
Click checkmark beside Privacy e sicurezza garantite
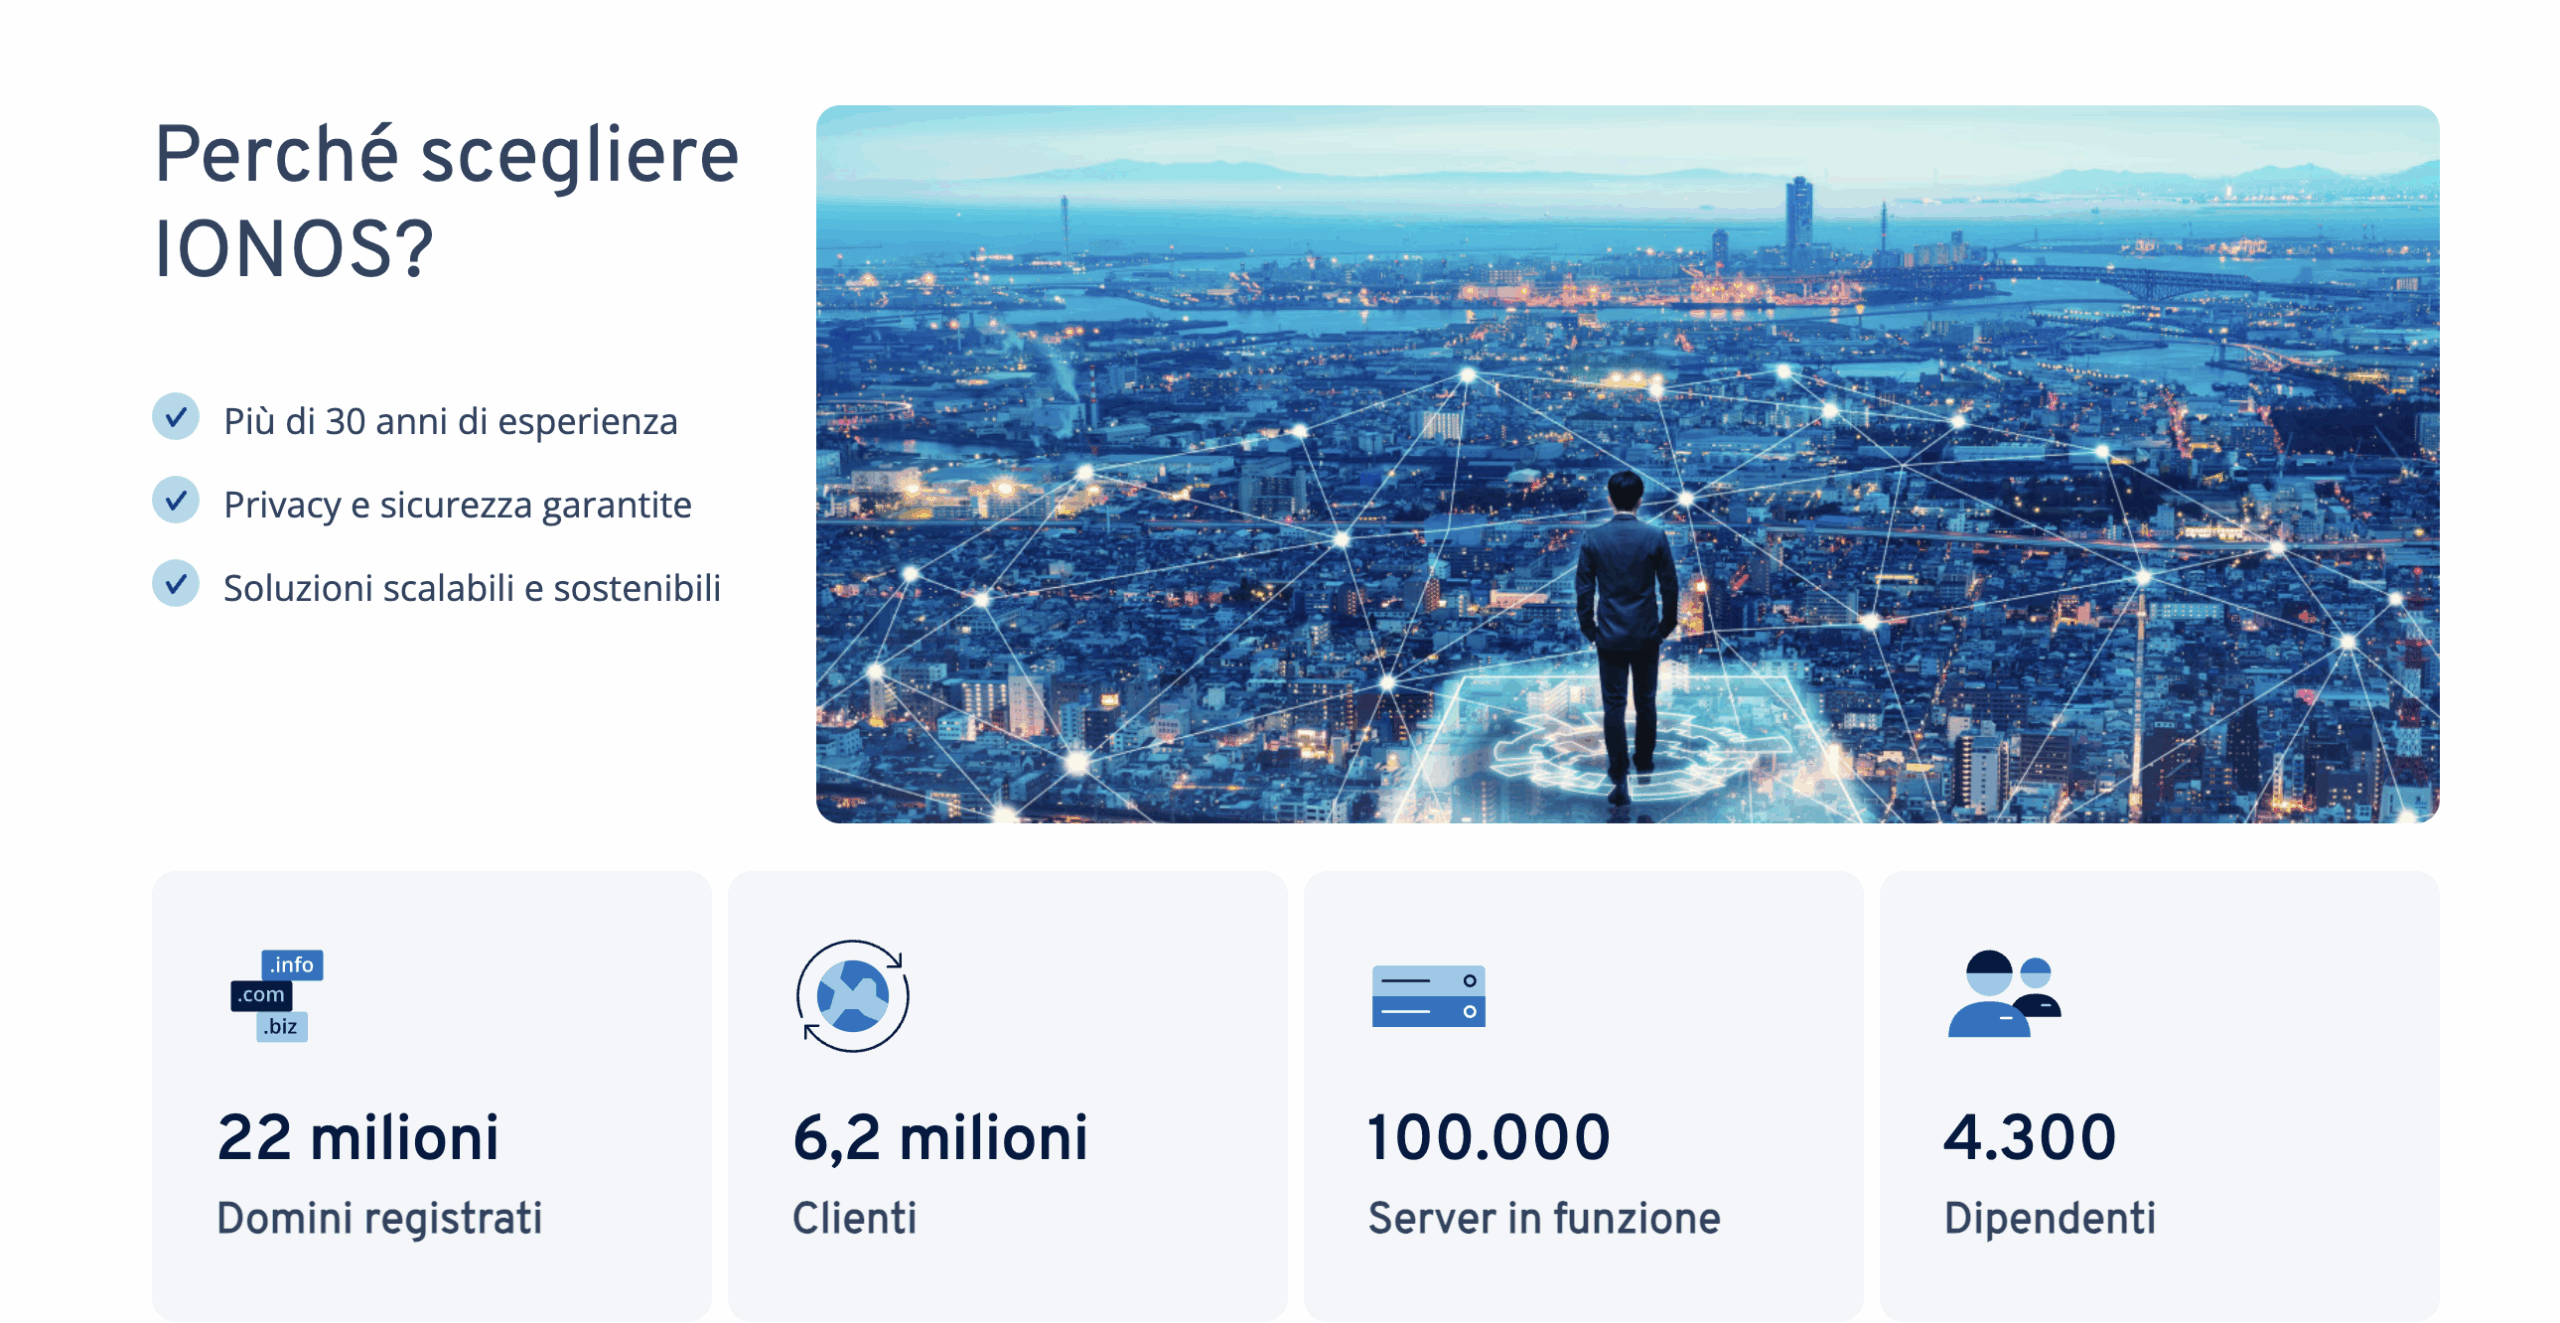pos(176,501)
